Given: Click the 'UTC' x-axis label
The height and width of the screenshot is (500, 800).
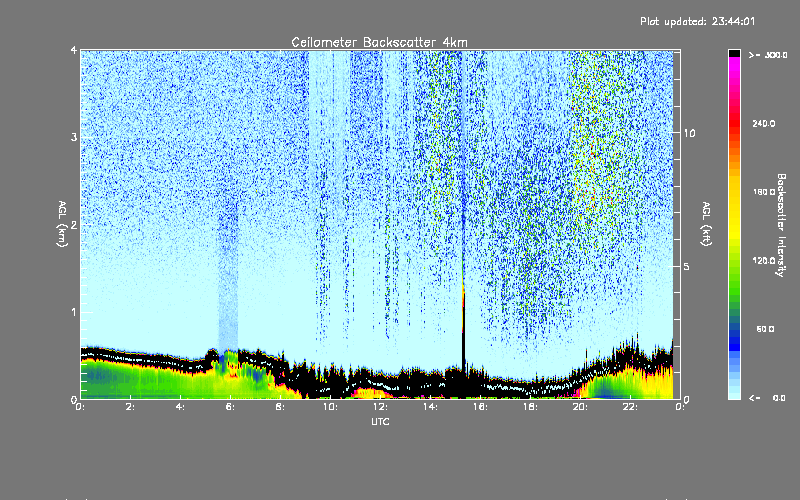Looking at the screenshot, I should click(x=380, y=421).
